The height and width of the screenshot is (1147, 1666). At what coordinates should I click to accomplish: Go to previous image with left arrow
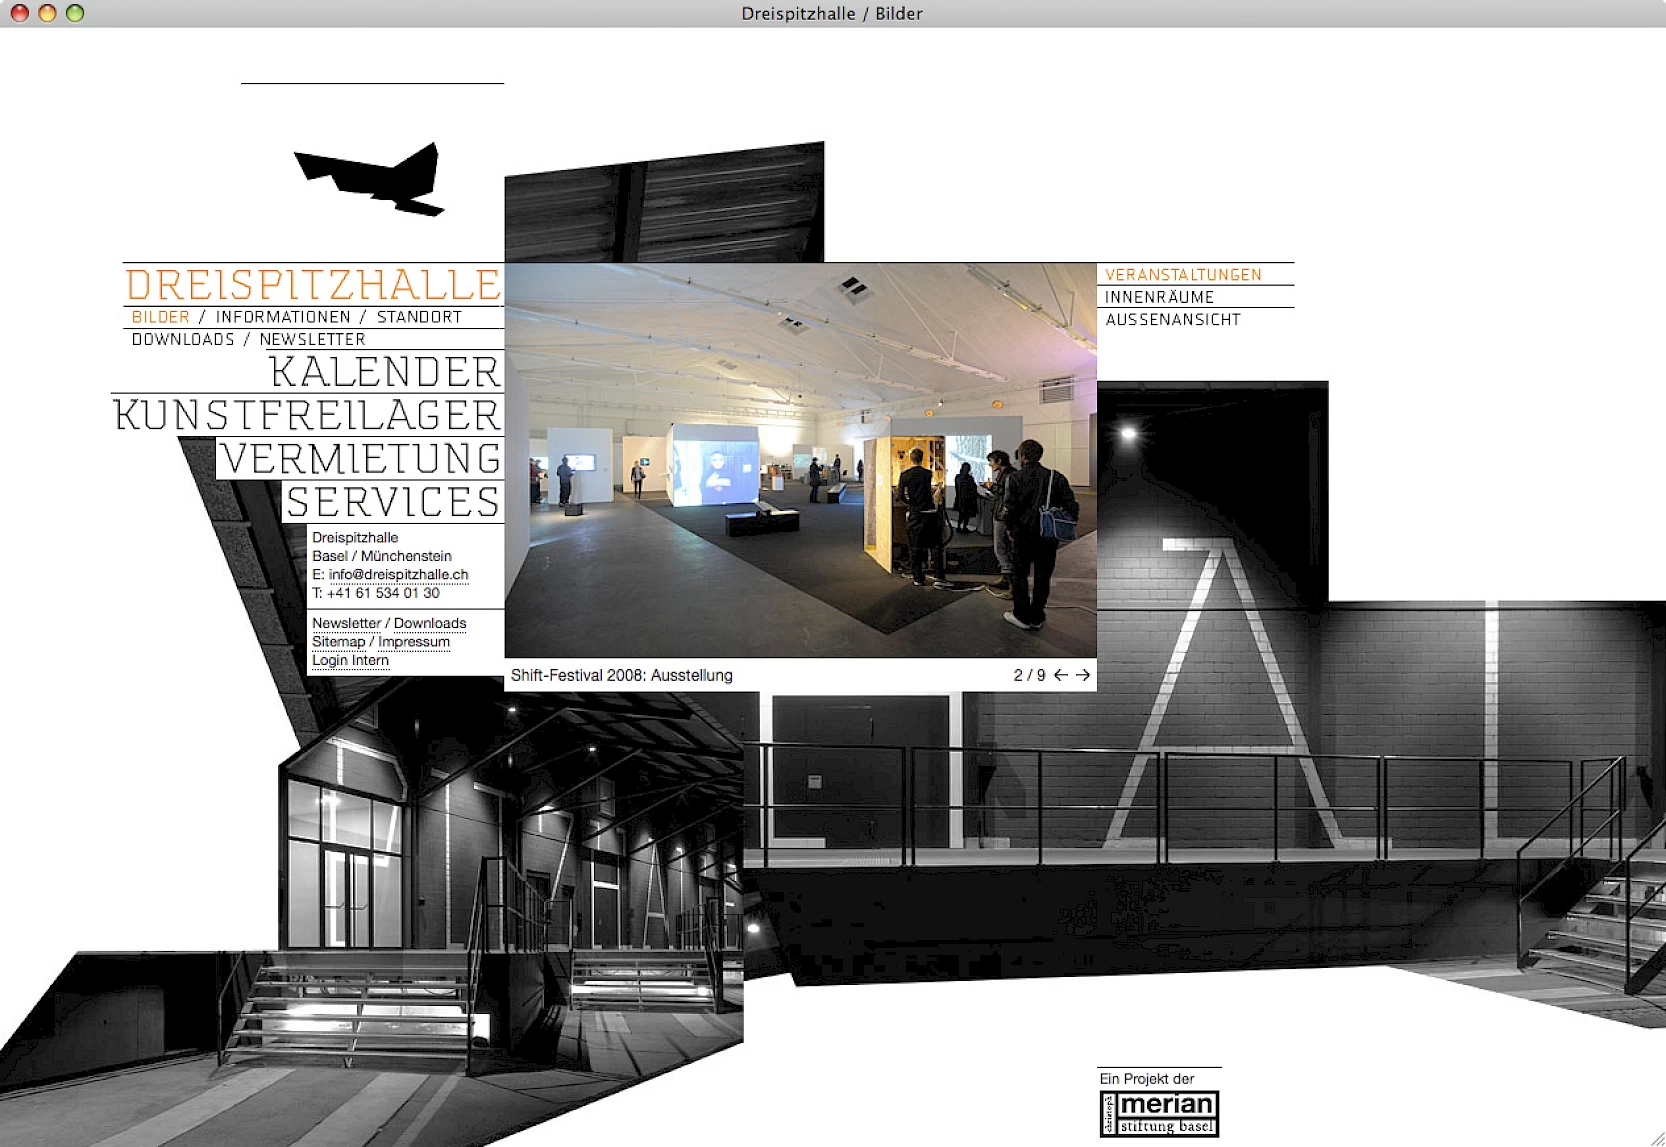tap(1061, 675)
